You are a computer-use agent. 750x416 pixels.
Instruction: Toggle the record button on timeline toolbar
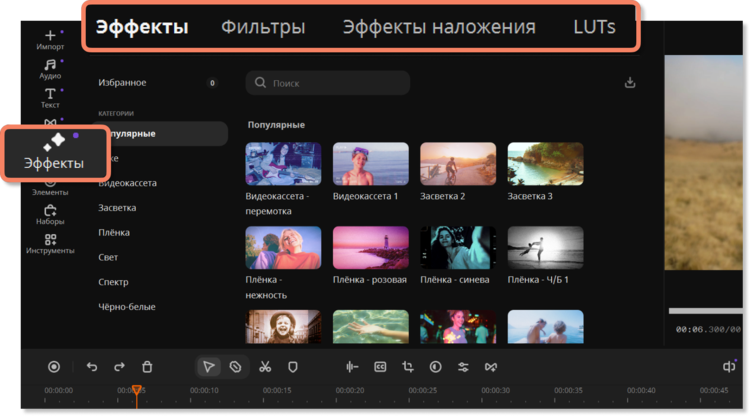click(54, 367)
